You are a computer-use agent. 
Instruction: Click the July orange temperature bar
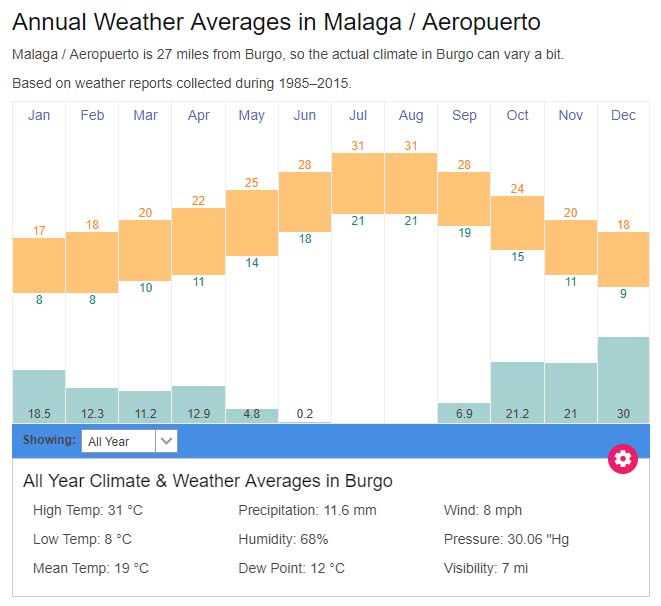click(358, 182)
